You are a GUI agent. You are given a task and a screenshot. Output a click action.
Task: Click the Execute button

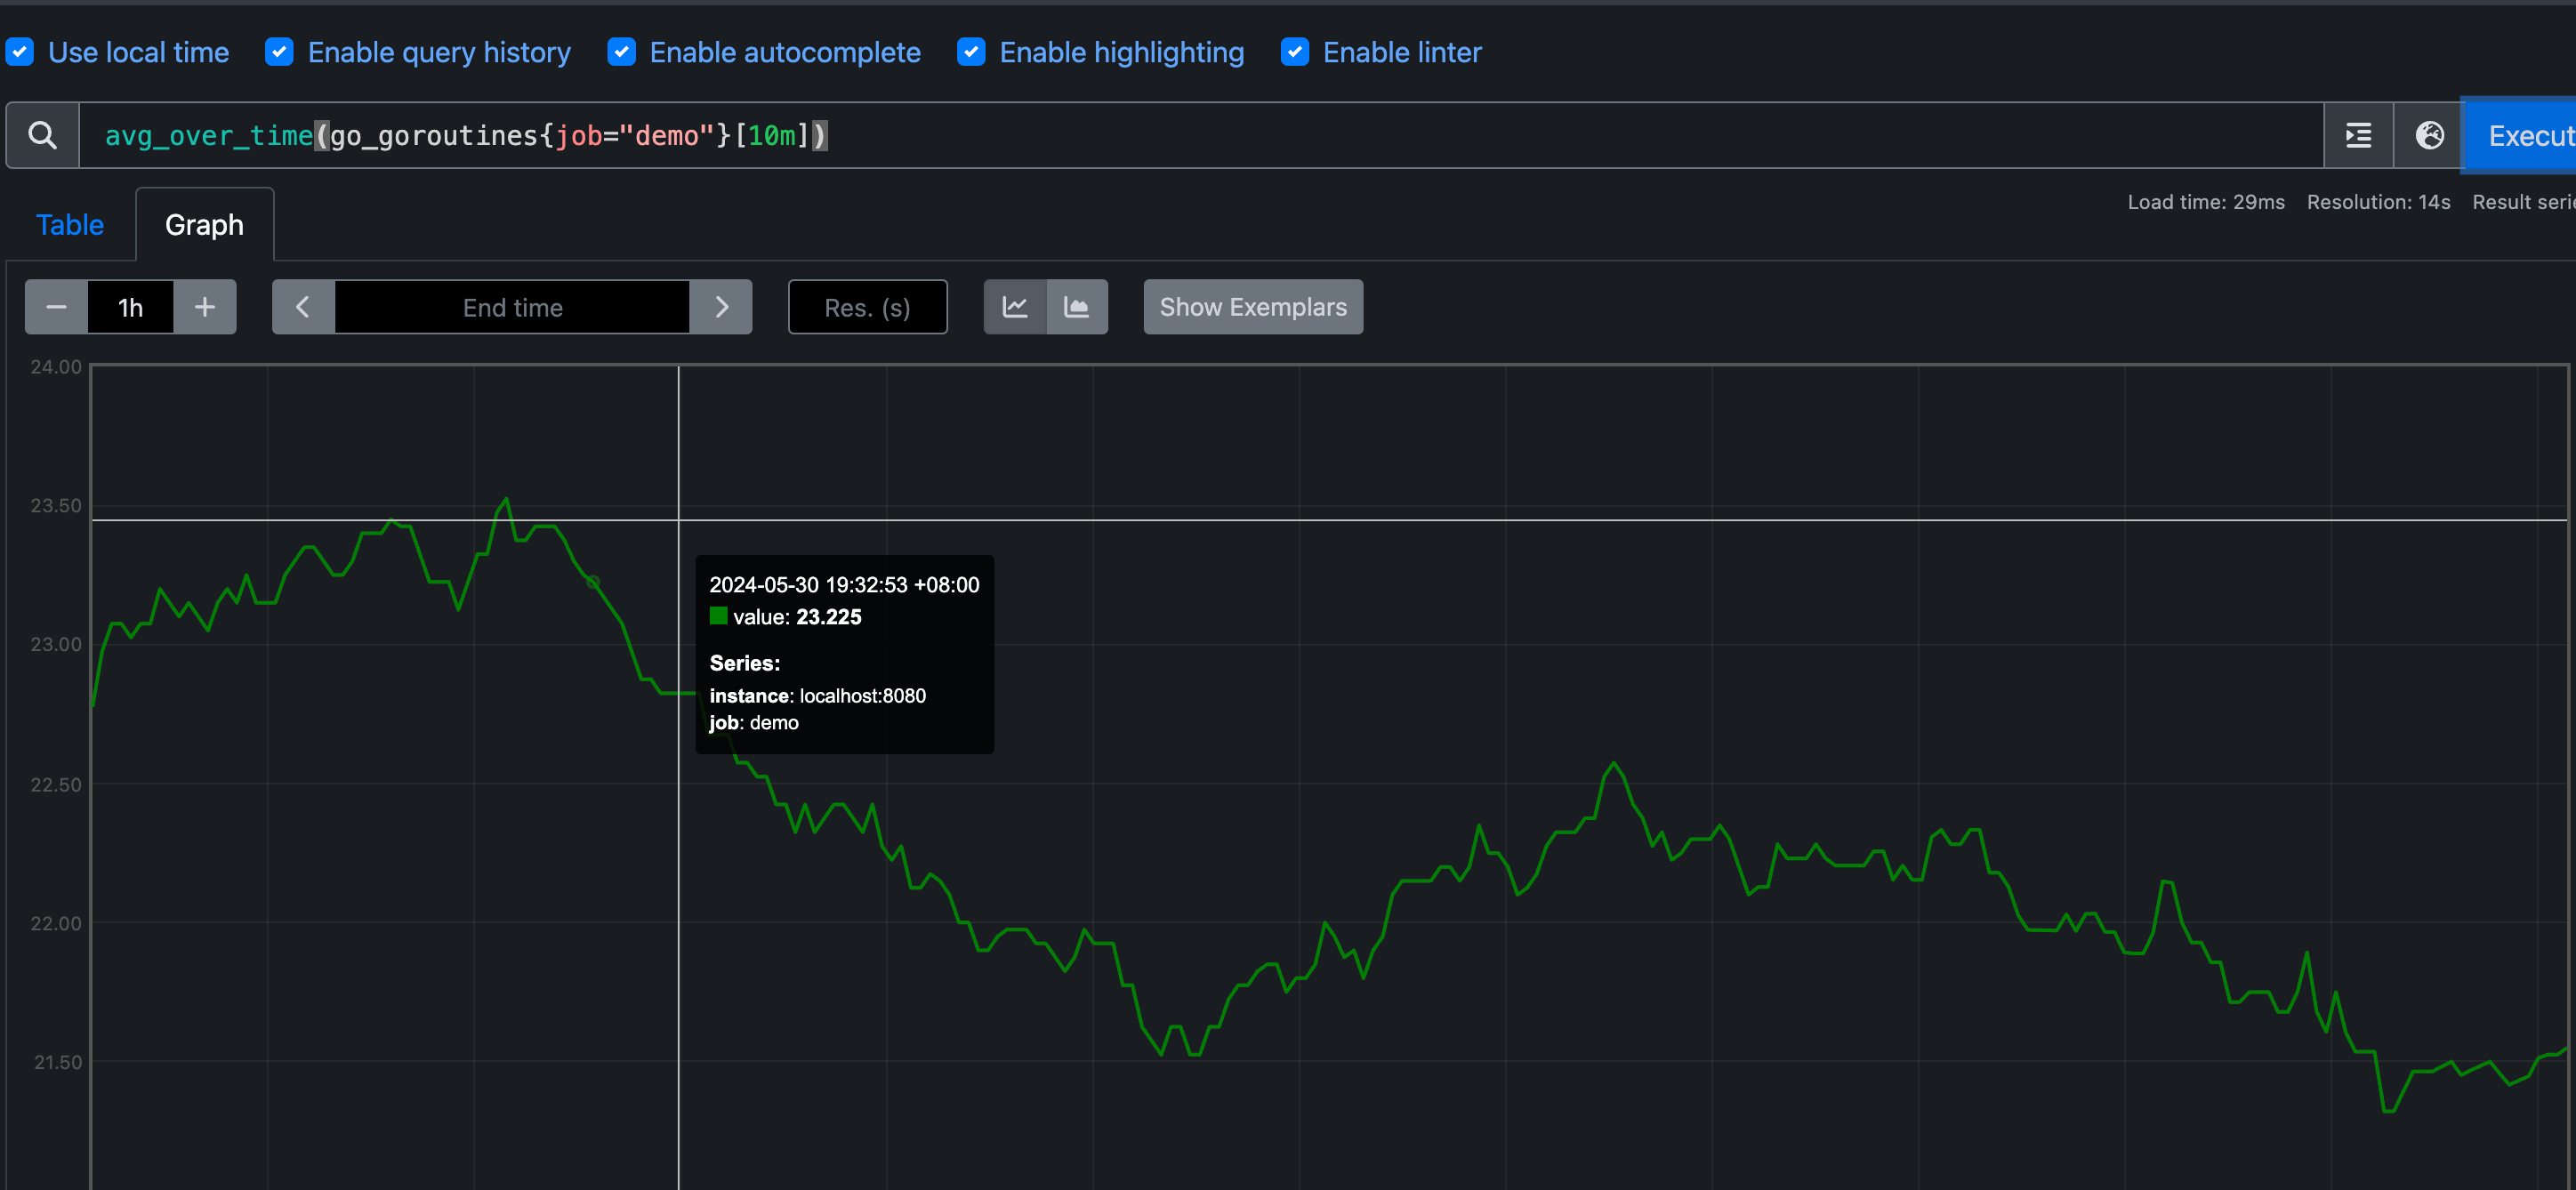2520,136
